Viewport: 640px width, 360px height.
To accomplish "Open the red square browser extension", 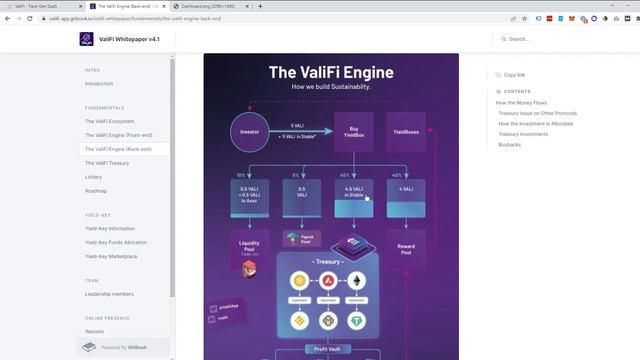I will click(549, 18).
